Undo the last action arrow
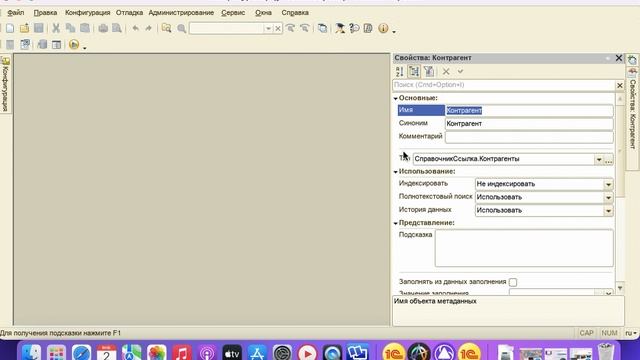This screenshot has width=640, height=360. (136, 28)
